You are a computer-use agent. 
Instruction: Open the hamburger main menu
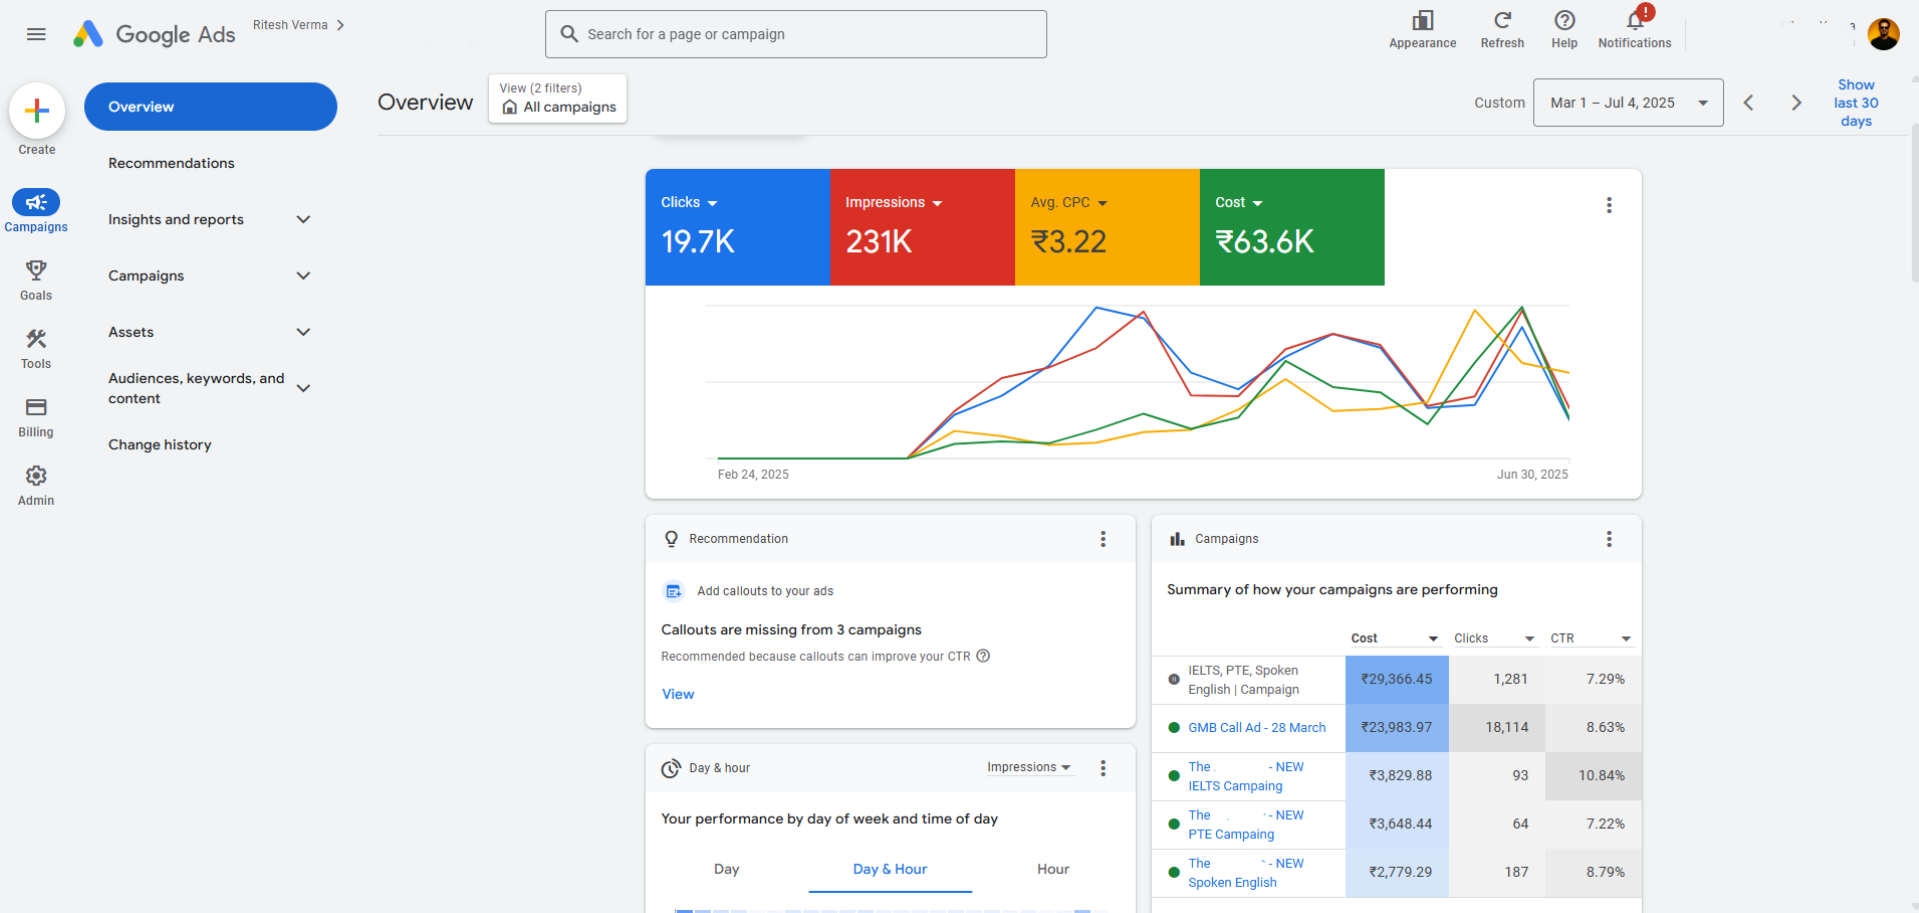point(36,34)
